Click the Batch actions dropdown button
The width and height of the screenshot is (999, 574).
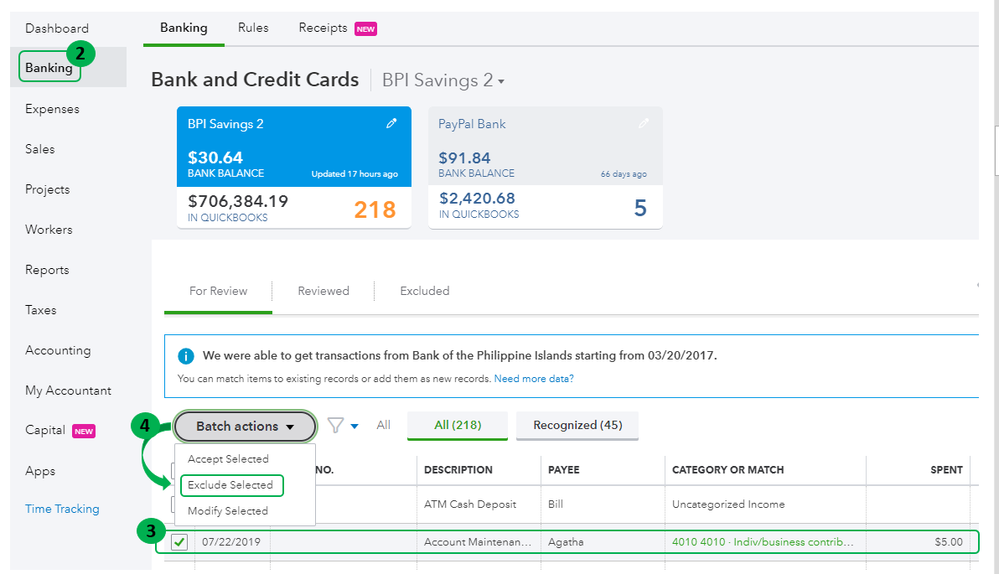point(245,426)
